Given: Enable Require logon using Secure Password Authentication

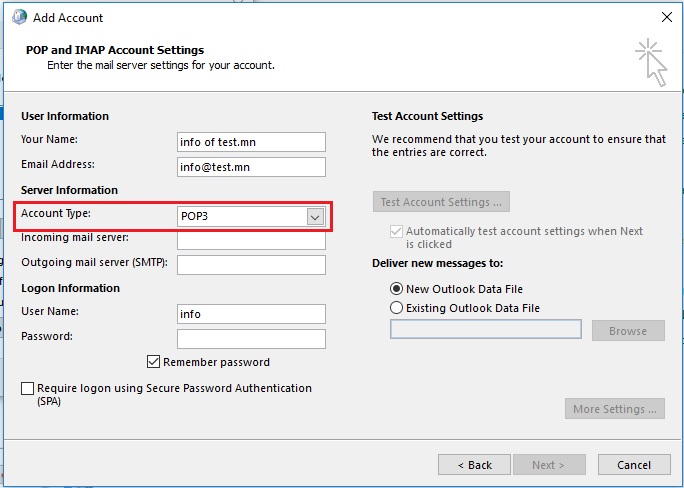Looking at the screenshot, I should pyautogui.click(x=27, y=388).
